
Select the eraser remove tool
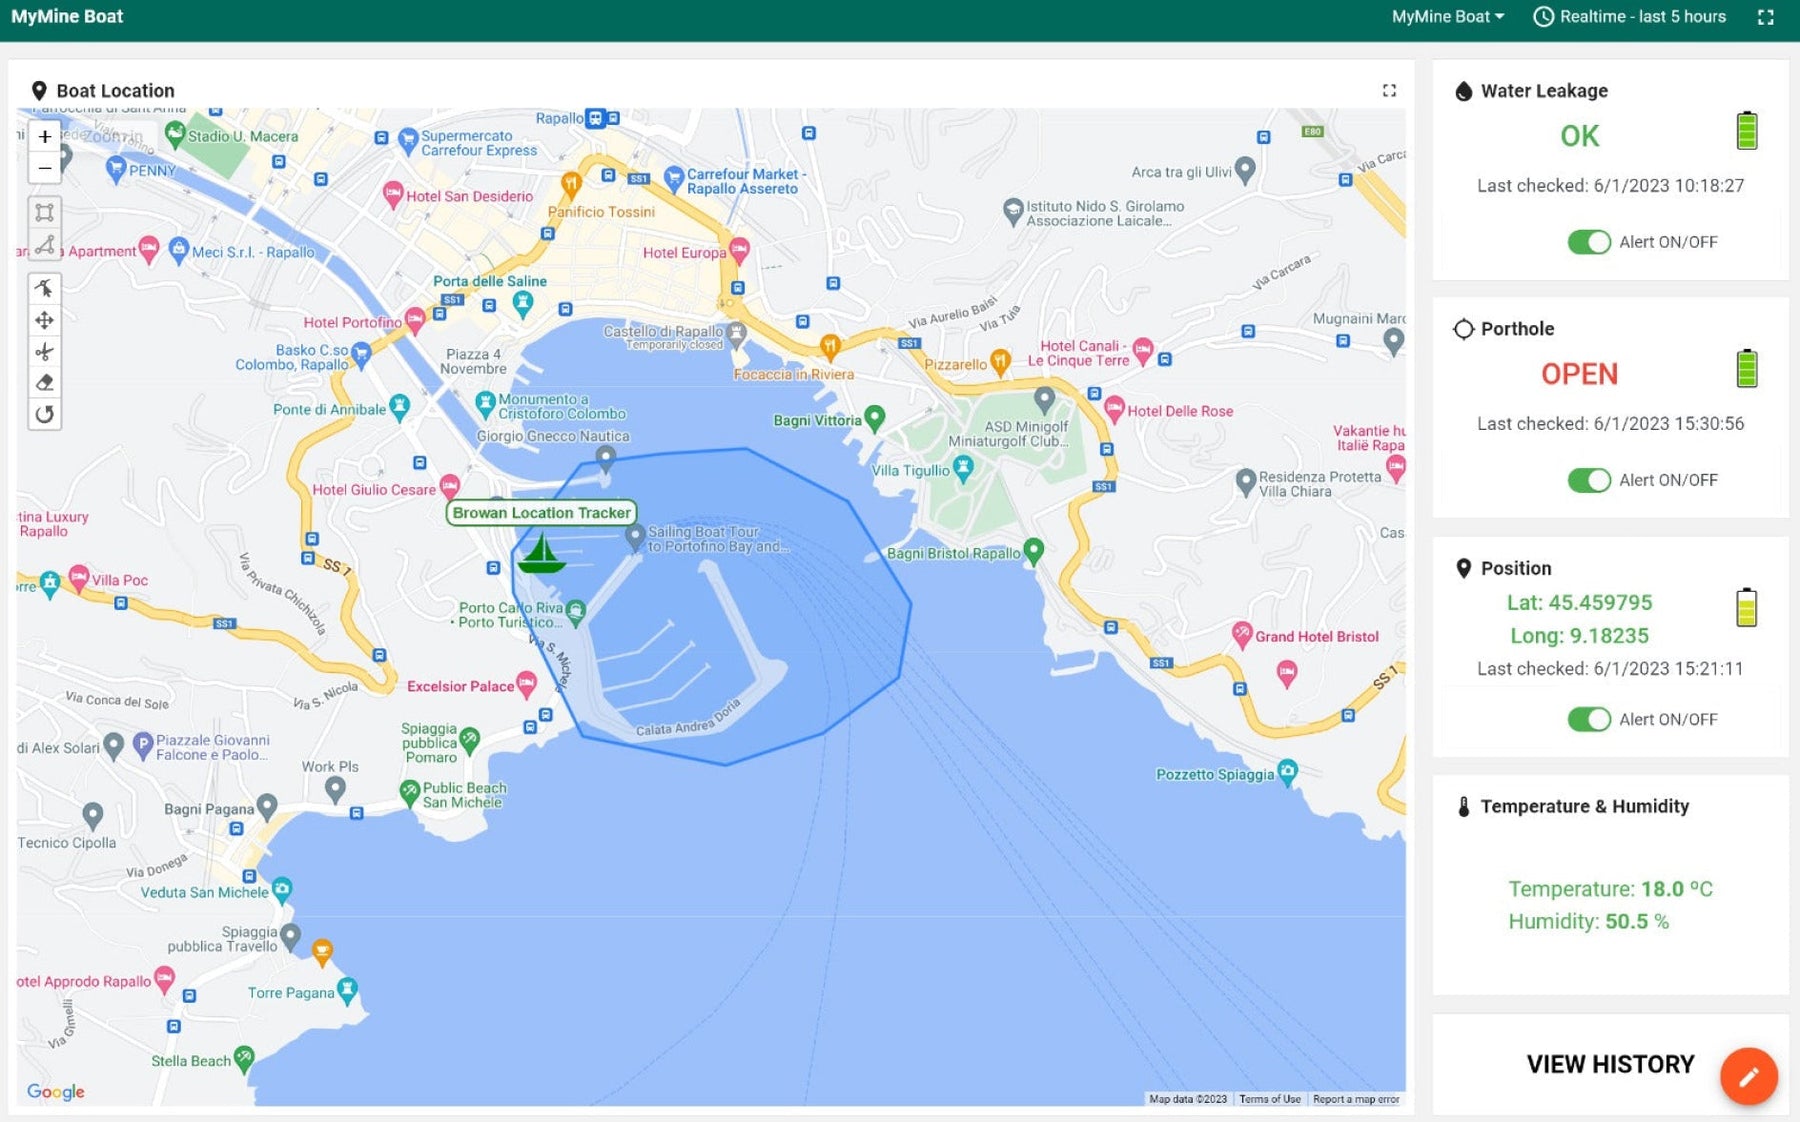coord(45,383)
